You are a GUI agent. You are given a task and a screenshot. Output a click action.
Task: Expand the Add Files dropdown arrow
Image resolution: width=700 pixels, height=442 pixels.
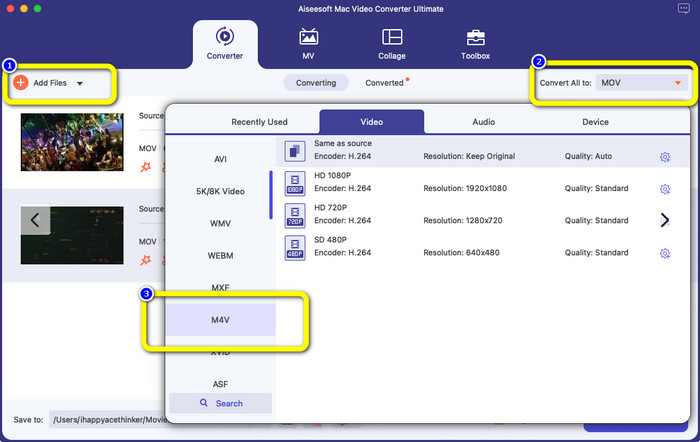[79, 83]
